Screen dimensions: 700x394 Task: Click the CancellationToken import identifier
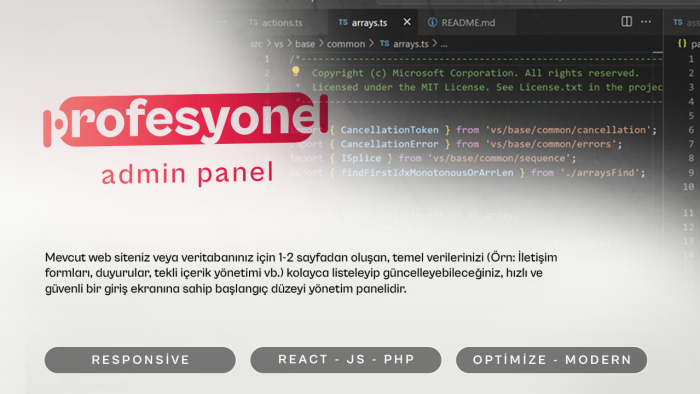[x=390, y=130]
